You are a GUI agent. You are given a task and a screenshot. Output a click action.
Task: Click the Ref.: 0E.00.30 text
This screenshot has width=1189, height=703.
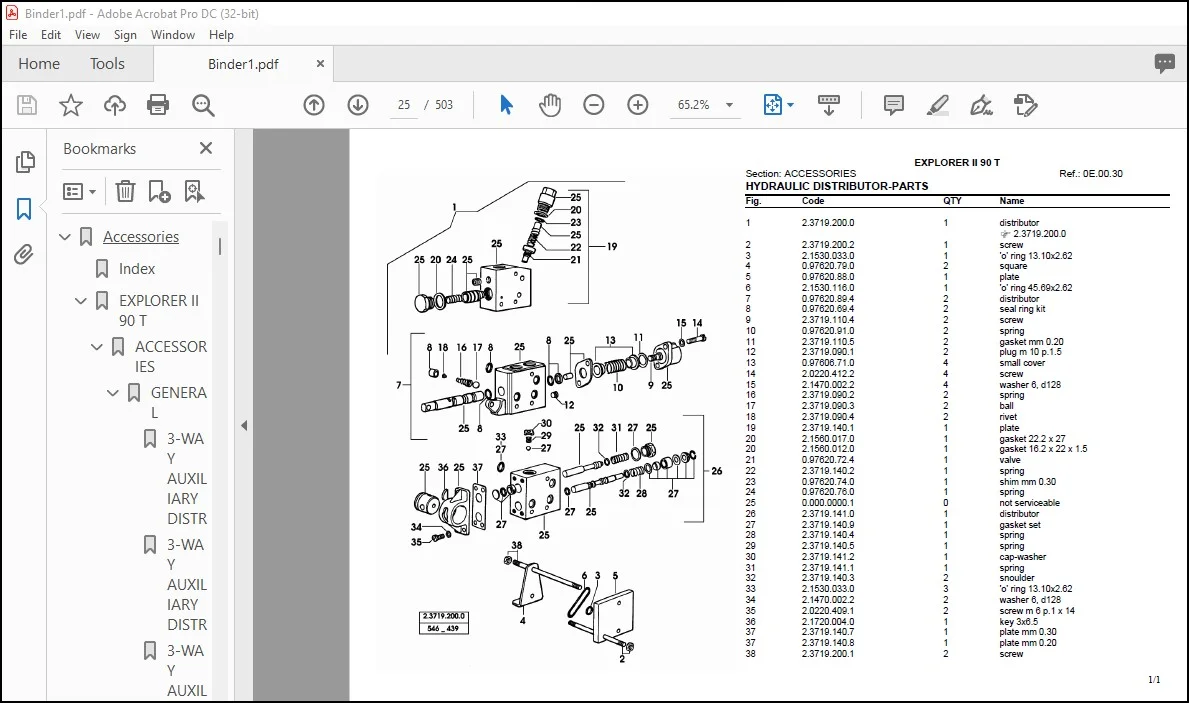[1090, 174]
